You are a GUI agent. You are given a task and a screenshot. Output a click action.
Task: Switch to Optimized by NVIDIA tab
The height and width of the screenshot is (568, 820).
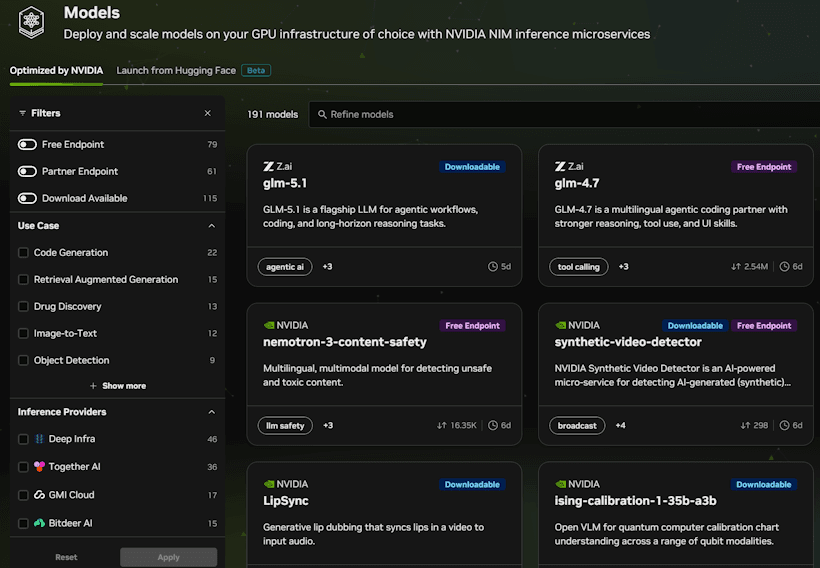56,71
